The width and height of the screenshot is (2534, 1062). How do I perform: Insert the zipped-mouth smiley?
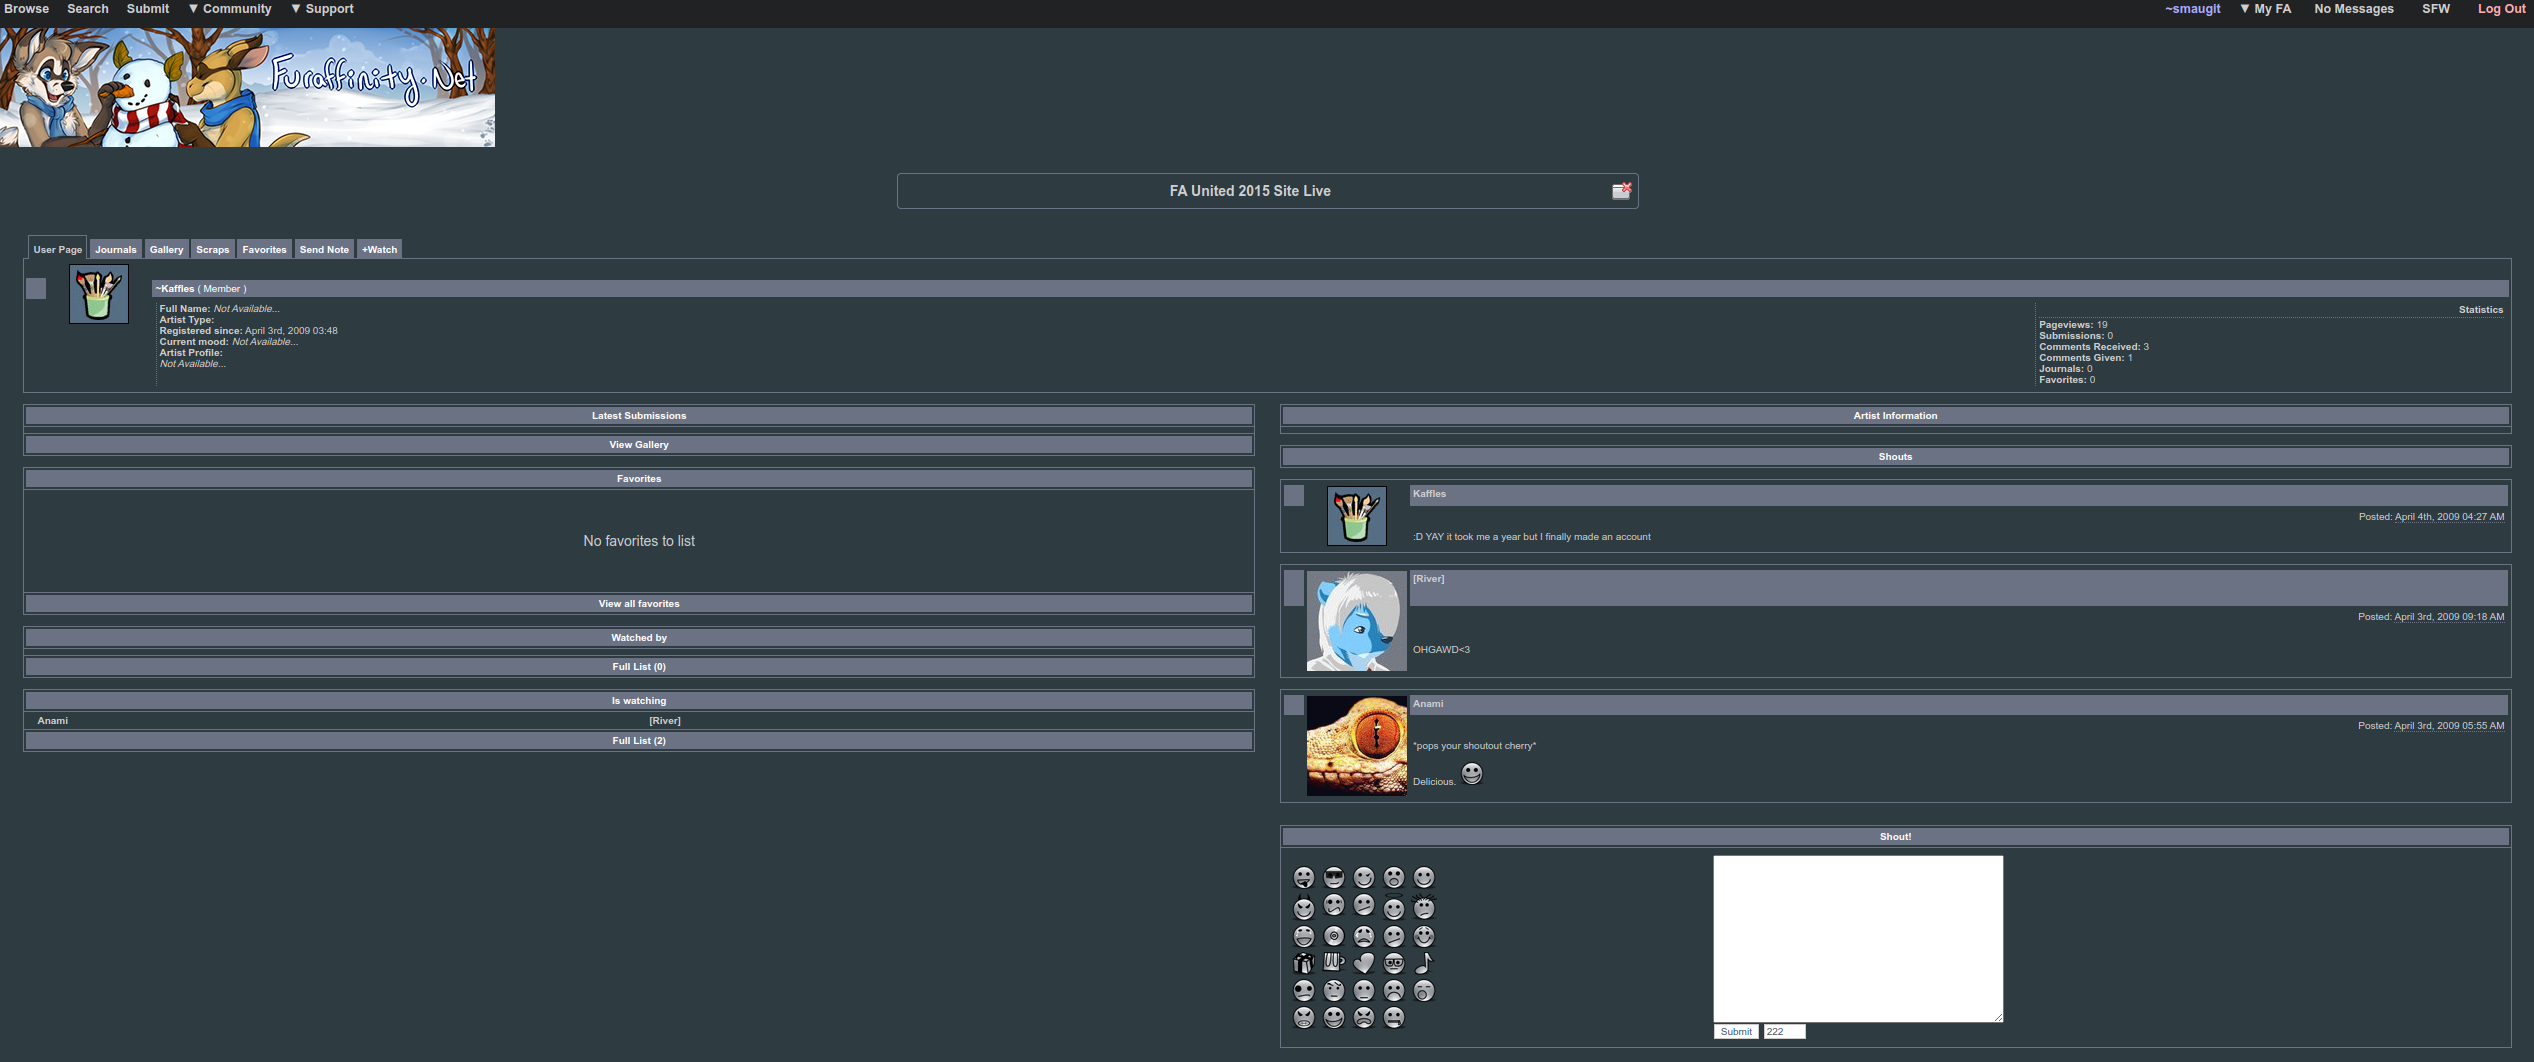click(x=1394, y=1017)
